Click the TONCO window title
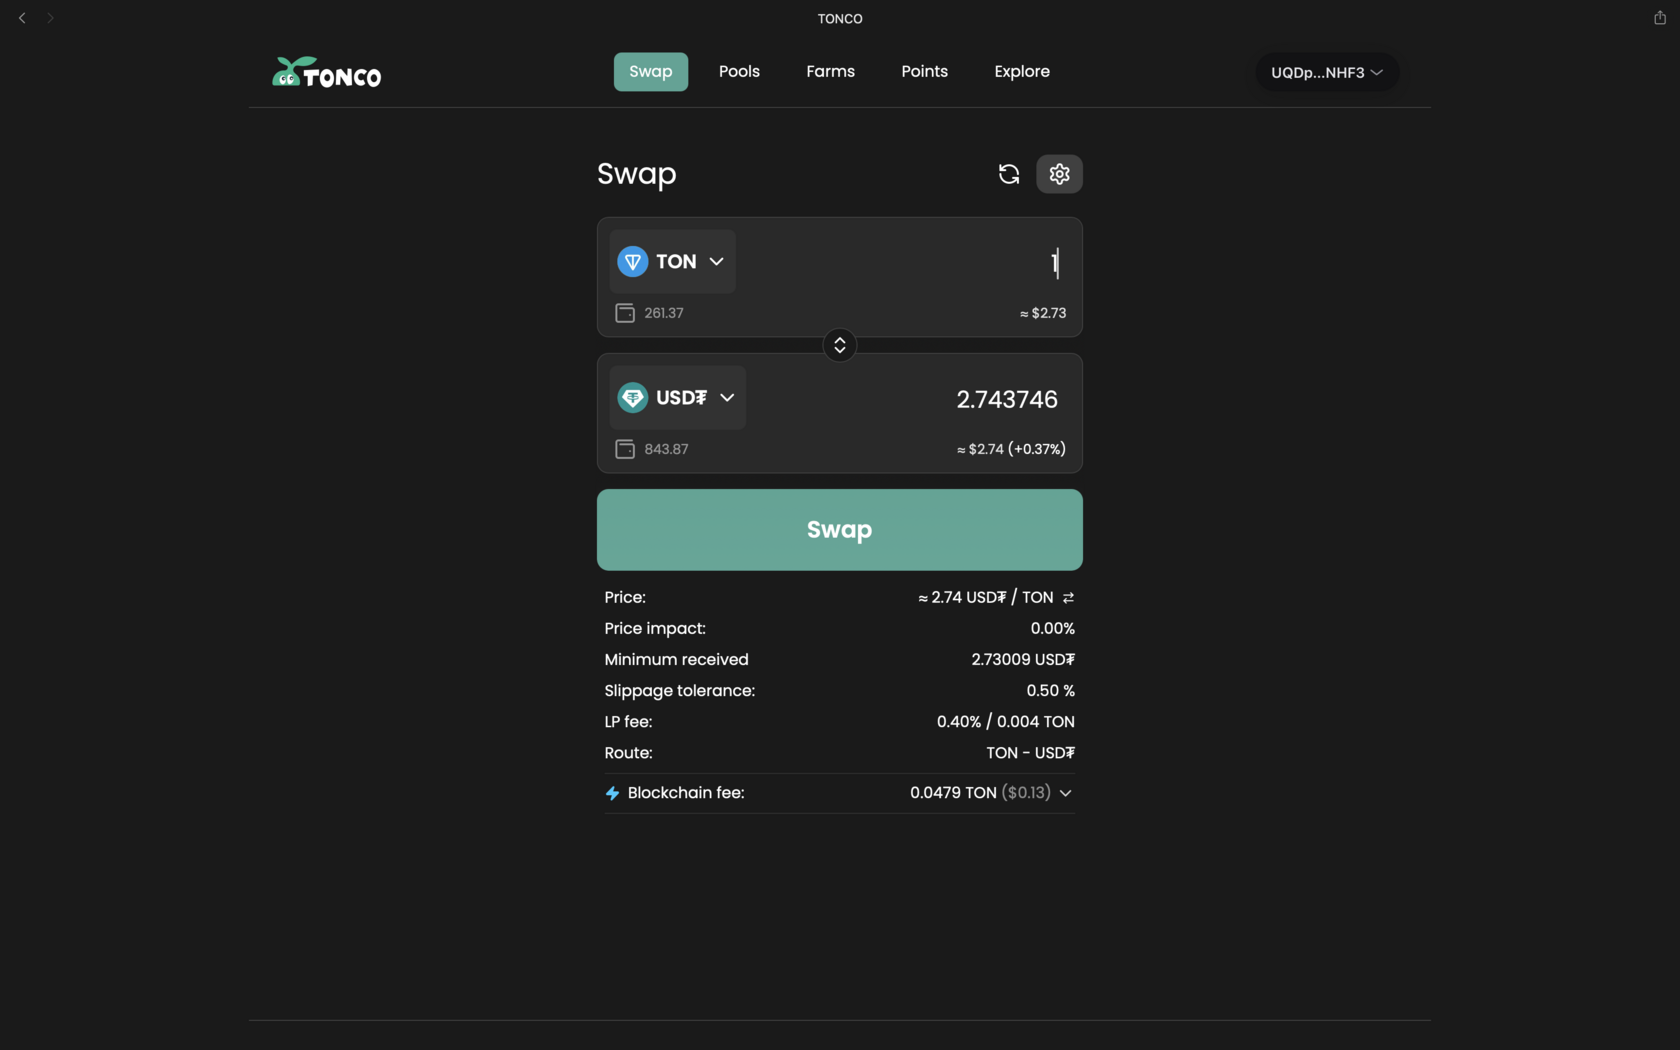This screenshot has width=1680, height=1050. point(840,19)
